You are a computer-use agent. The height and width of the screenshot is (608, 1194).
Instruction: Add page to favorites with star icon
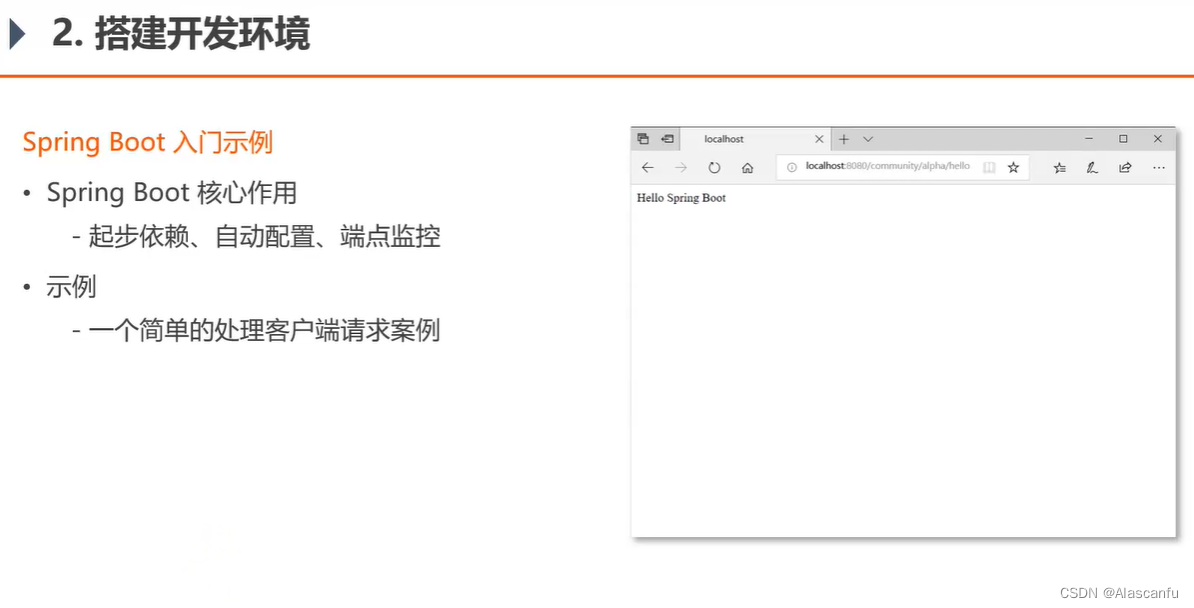[1014, 168]
